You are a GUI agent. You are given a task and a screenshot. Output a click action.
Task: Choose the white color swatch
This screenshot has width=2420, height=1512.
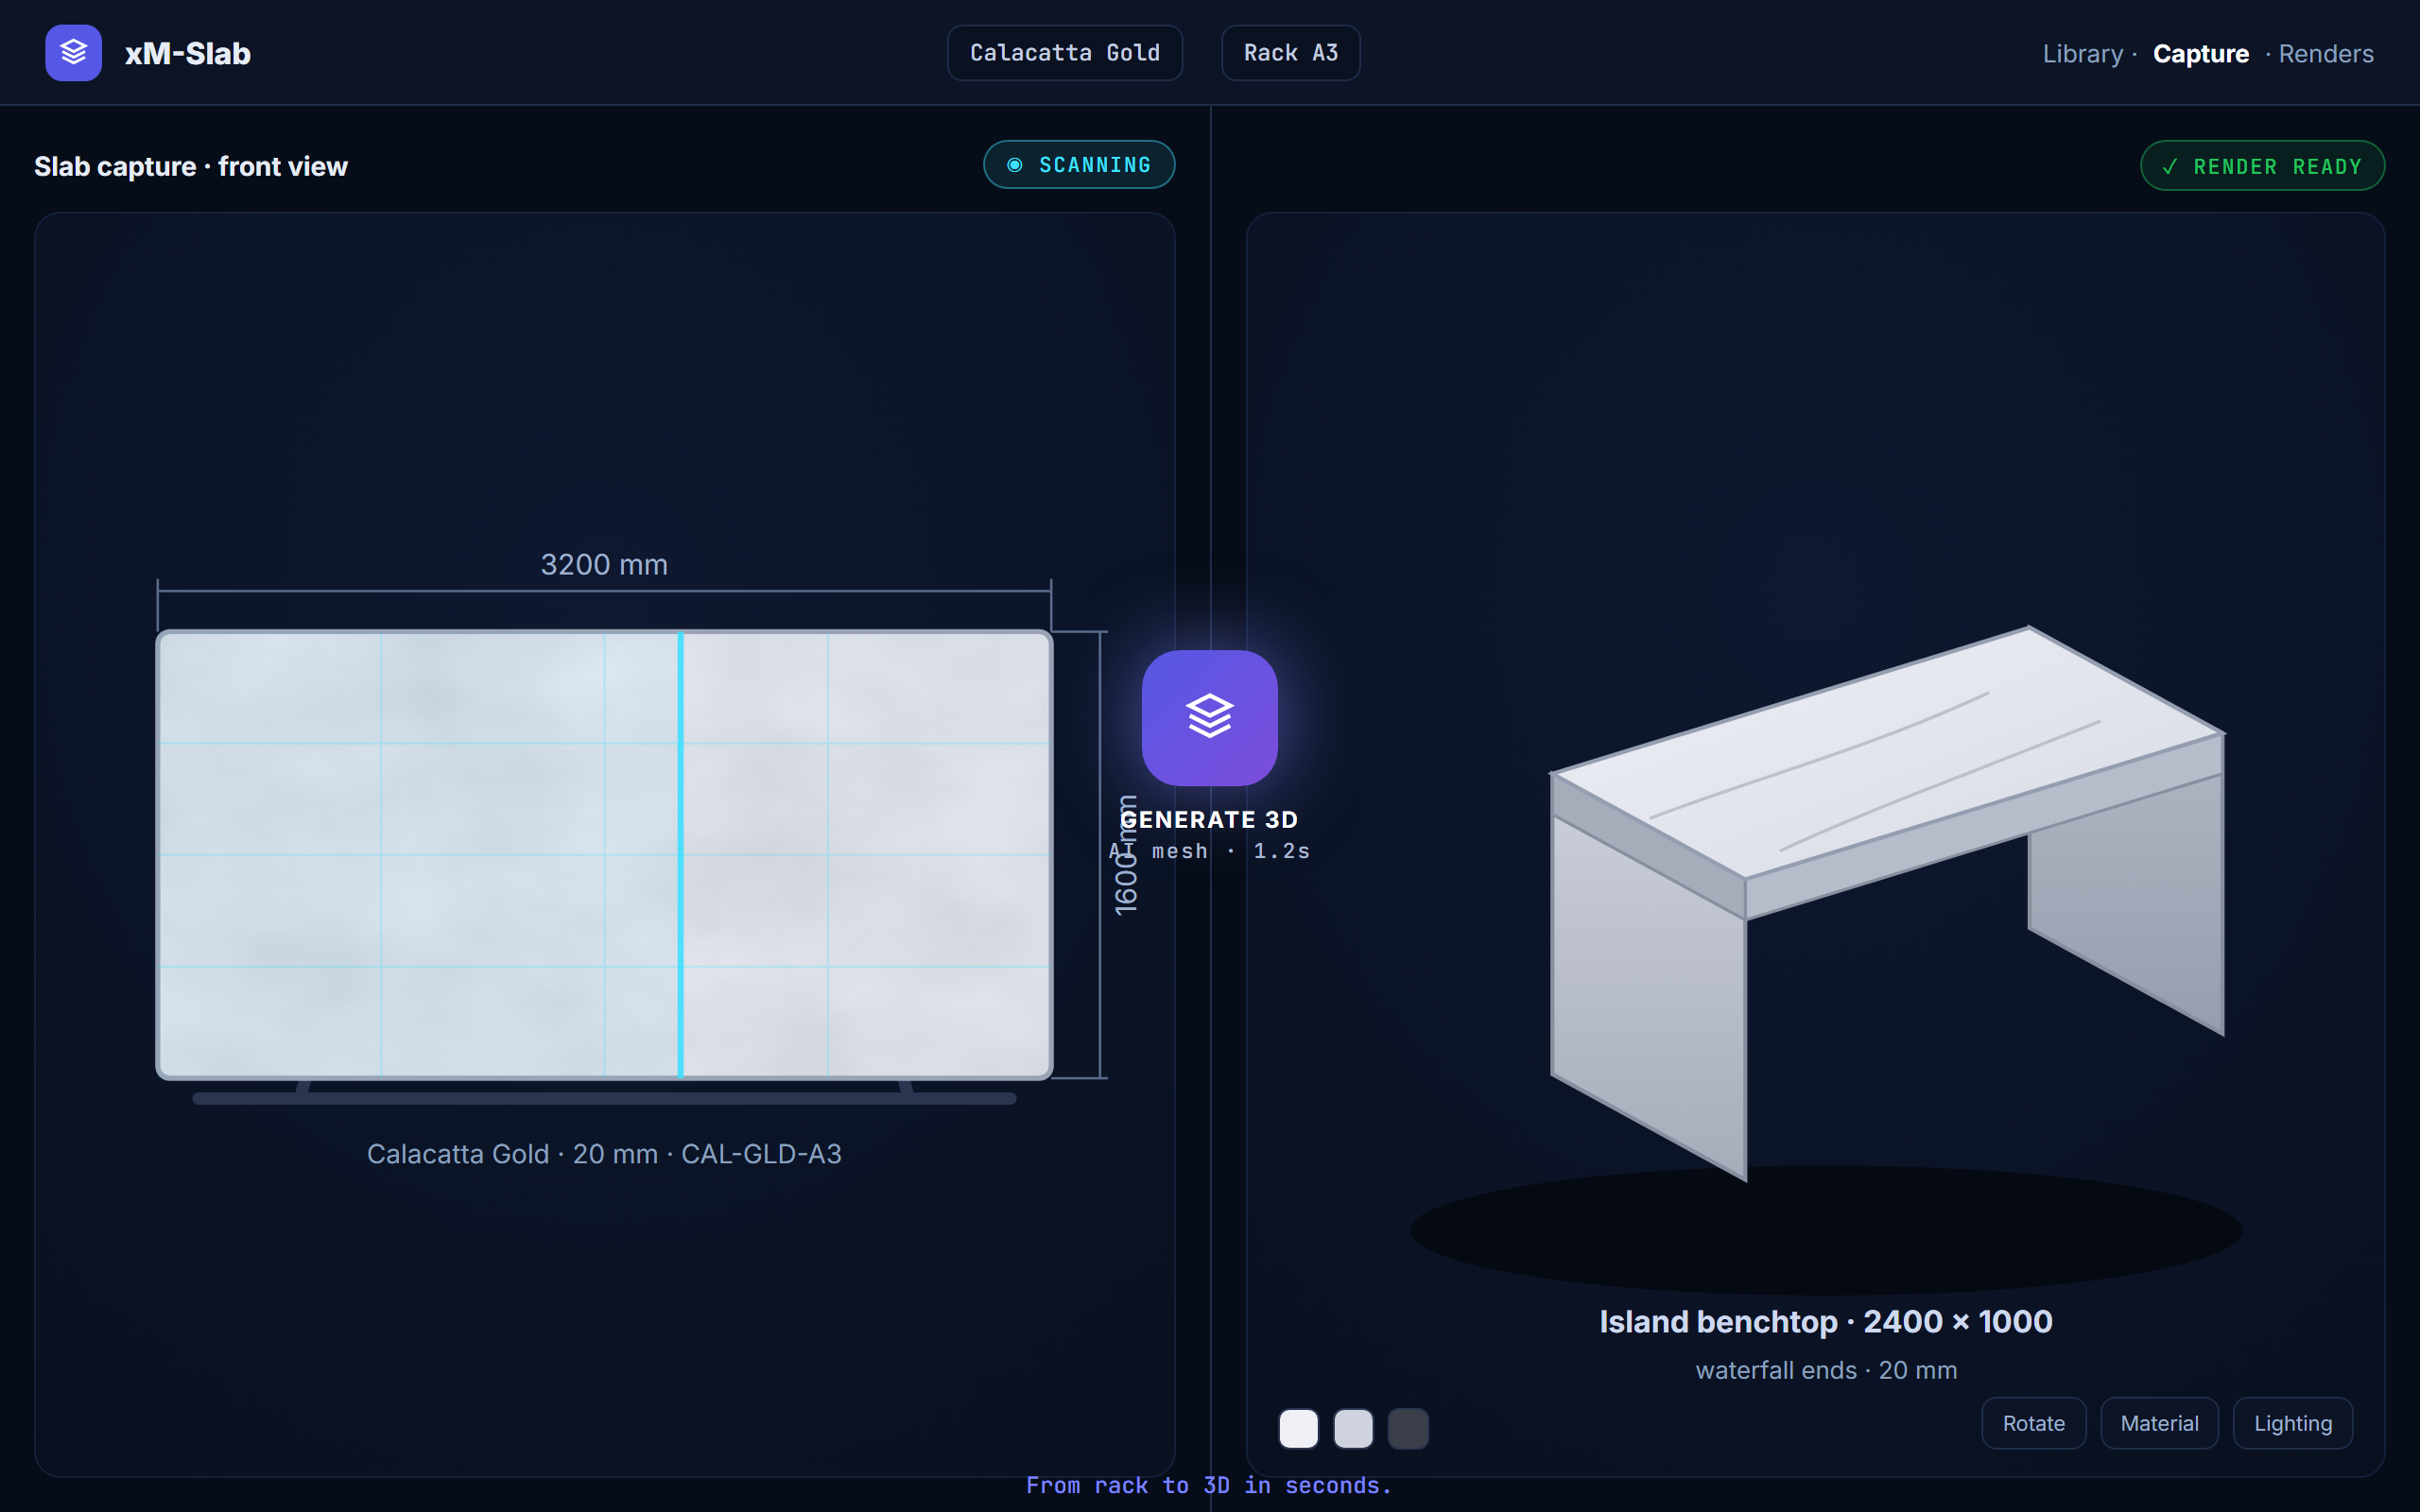coord(1298,1428)
